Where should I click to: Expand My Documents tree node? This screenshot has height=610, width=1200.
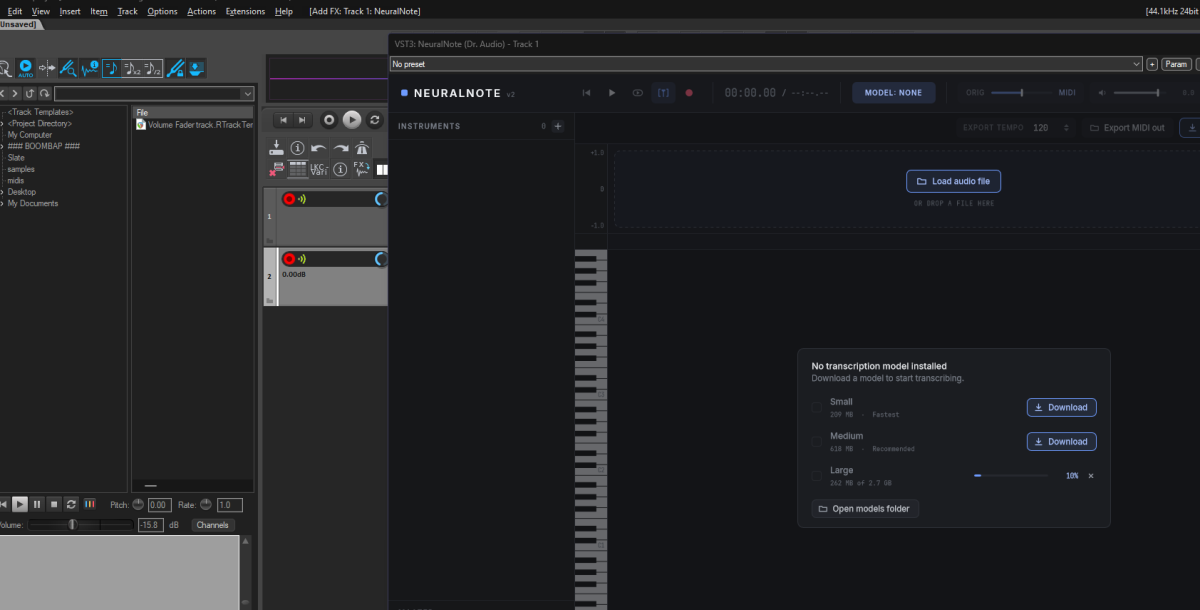2,203
